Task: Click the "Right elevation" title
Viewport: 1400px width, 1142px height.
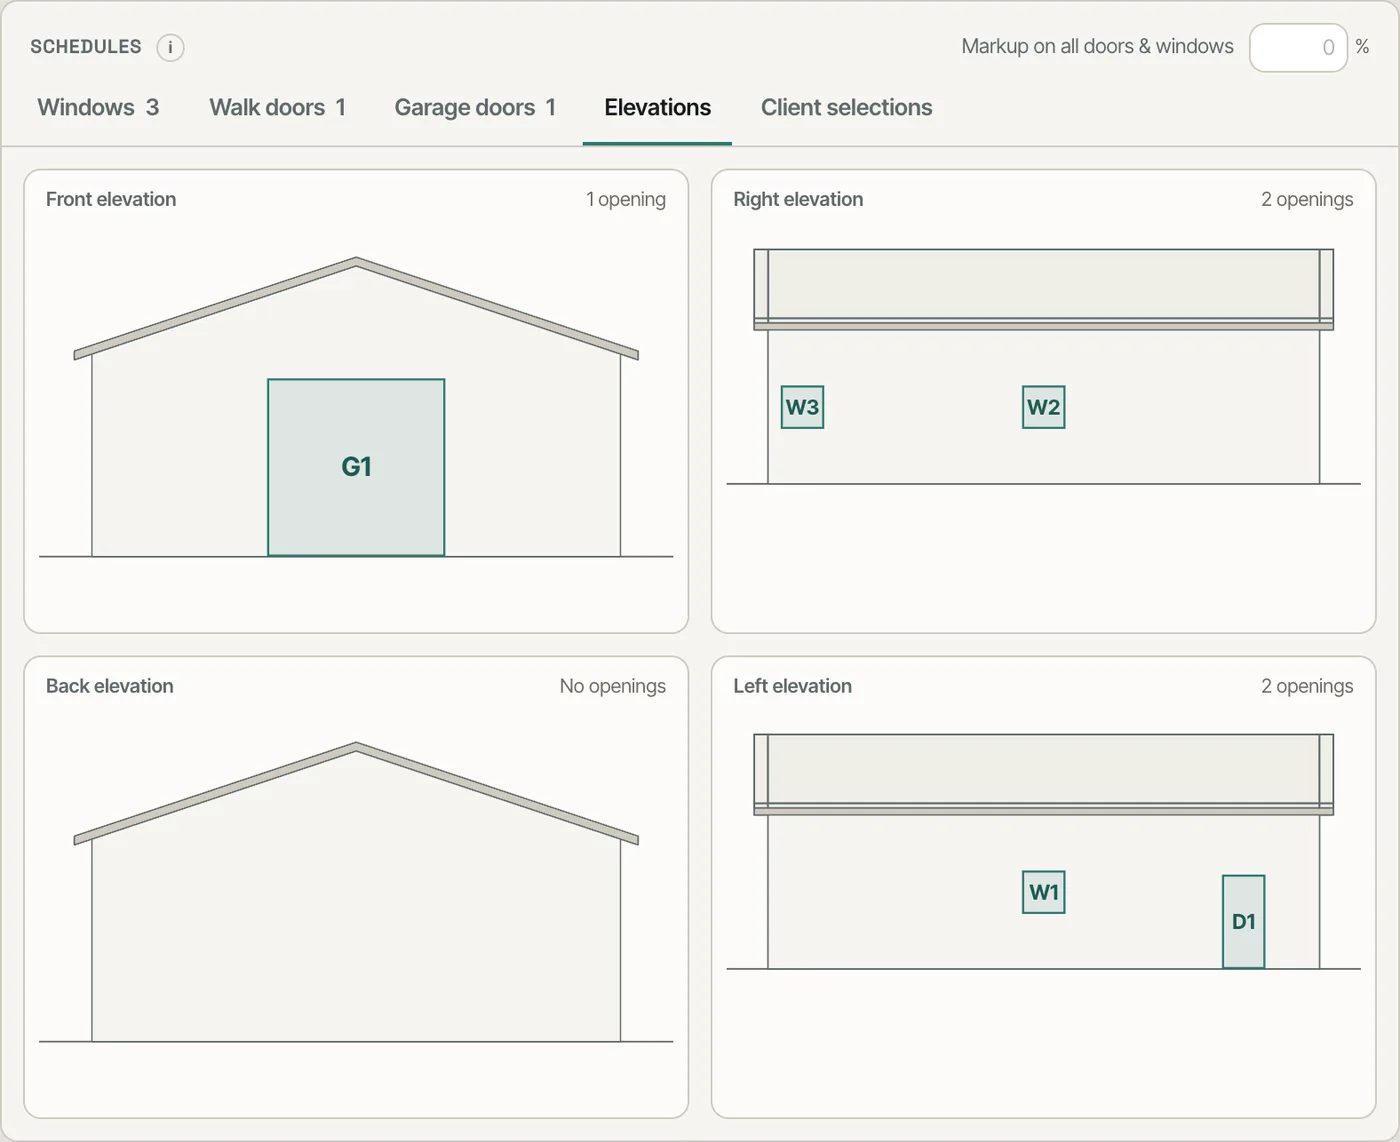Action: point(798,199)
